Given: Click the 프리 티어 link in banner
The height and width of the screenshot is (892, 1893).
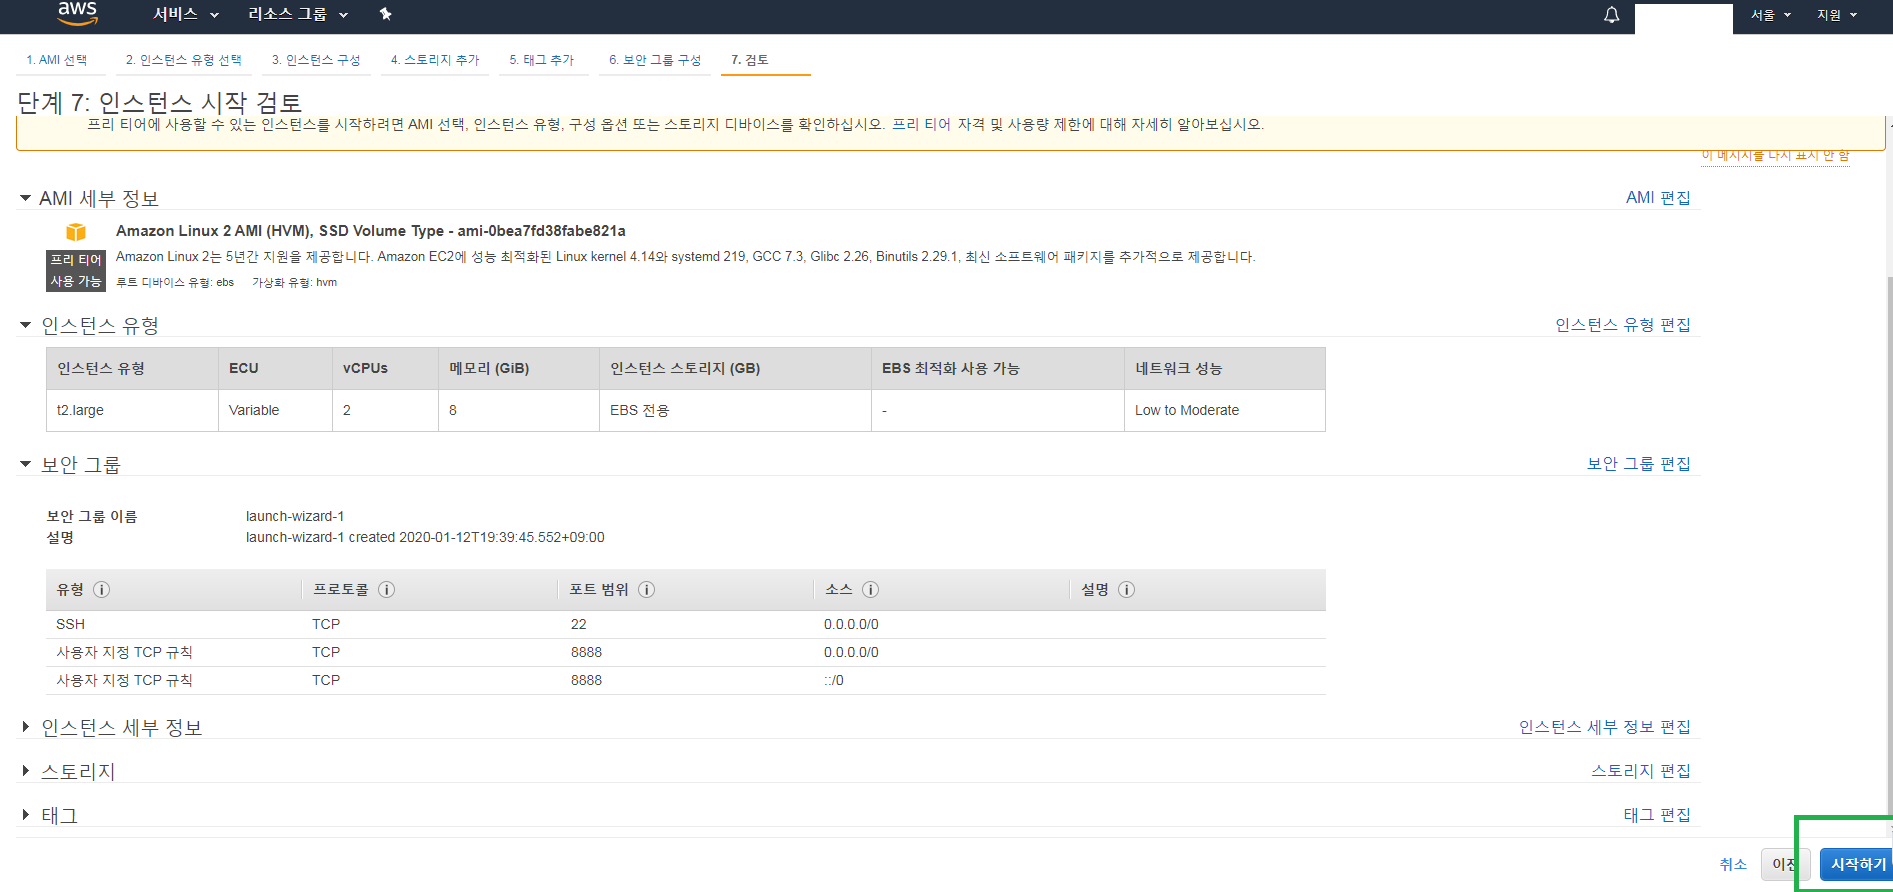Looking at the screenshot, I should pos(921,124).
